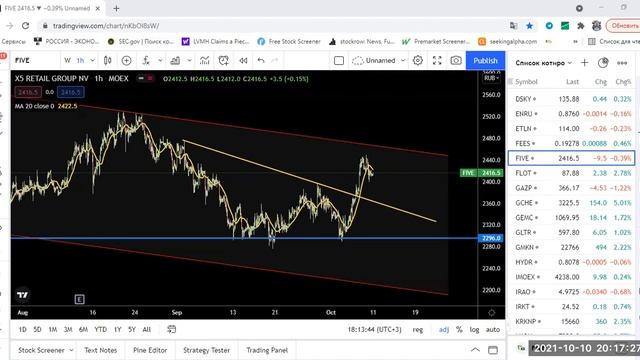Select GAZP row in the watchlist
The height and width of the screenshot is (360, 640).
(x=571, y=188)
